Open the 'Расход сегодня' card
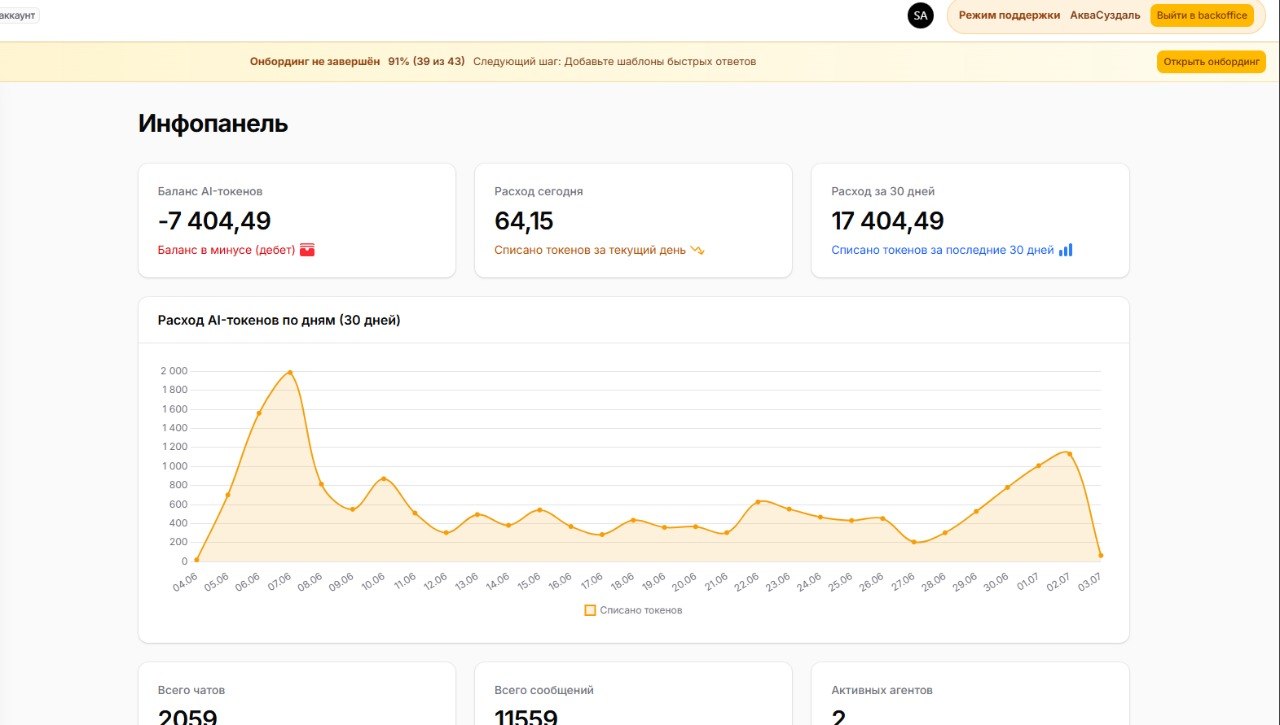The width and height of the screenshot is (1280, 725). tap(633, 220)
